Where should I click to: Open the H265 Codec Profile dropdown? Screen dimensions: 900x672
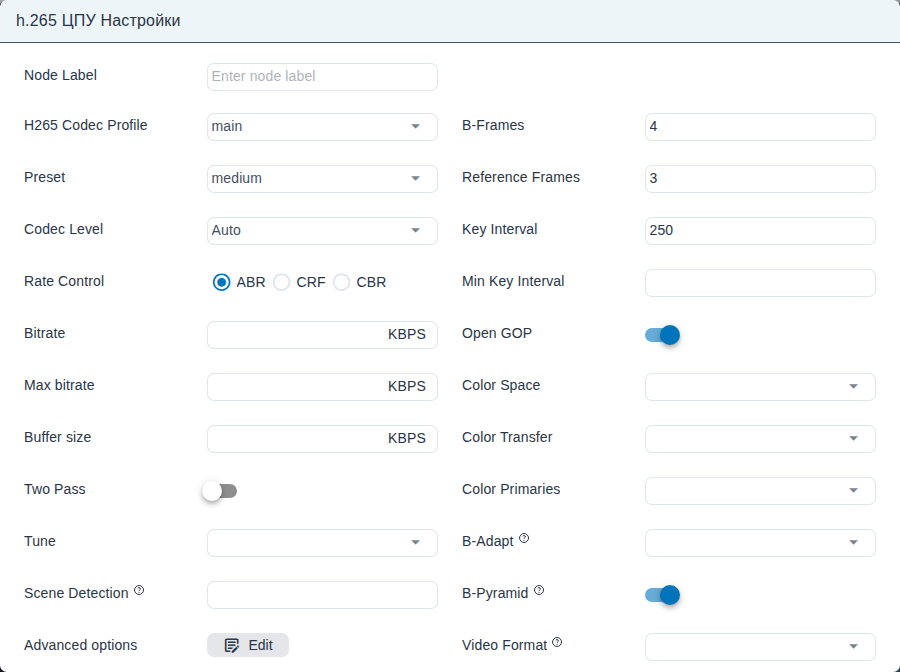[322, 126]
